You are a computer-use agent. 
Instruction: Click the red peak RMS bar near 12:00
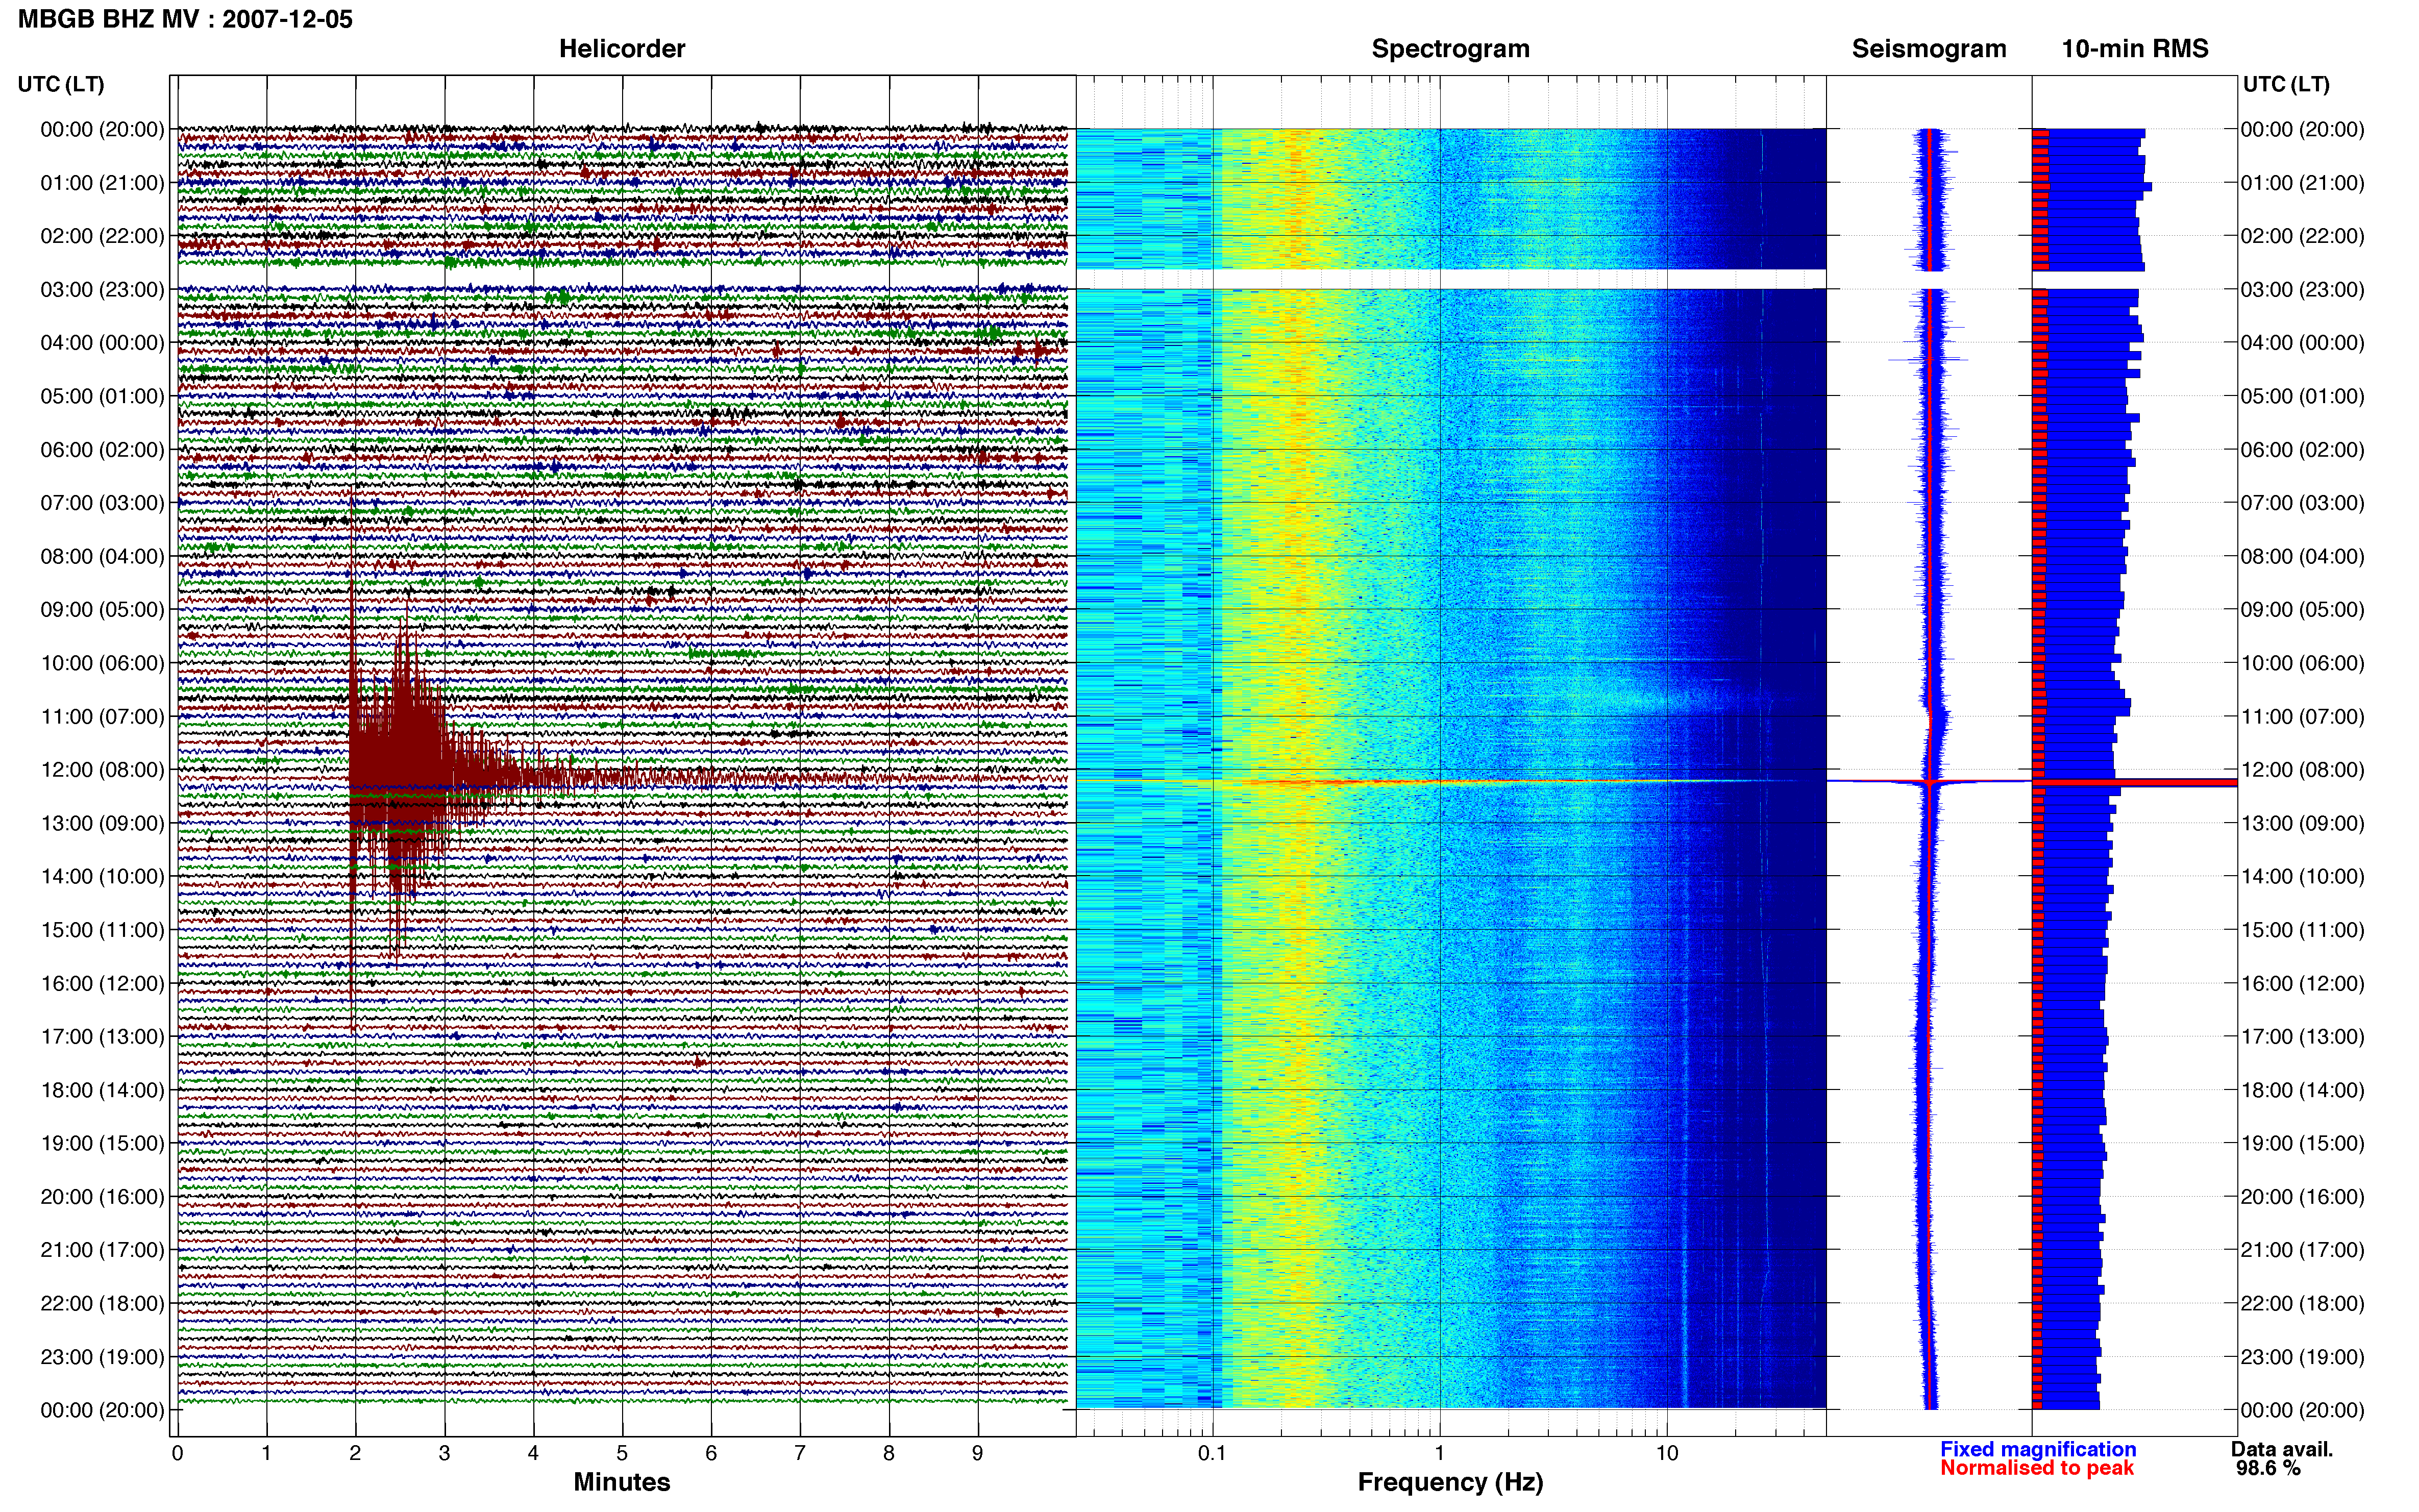(2134, 782)
